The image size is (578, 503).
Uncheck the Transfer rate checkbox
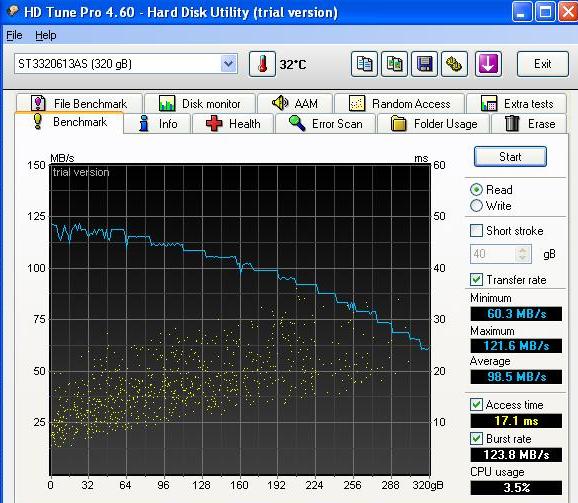click(x=476, y=280)
